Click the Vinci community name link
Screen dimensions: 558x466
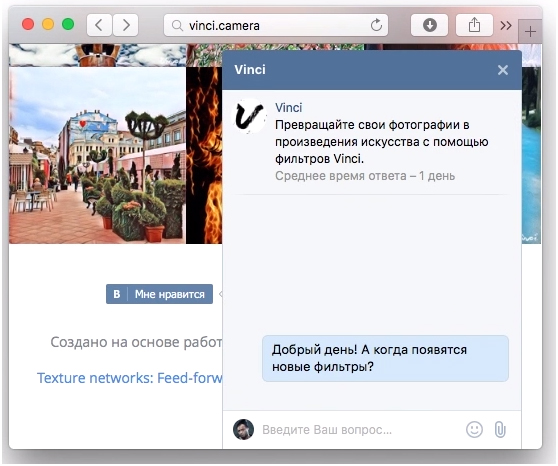289,108
